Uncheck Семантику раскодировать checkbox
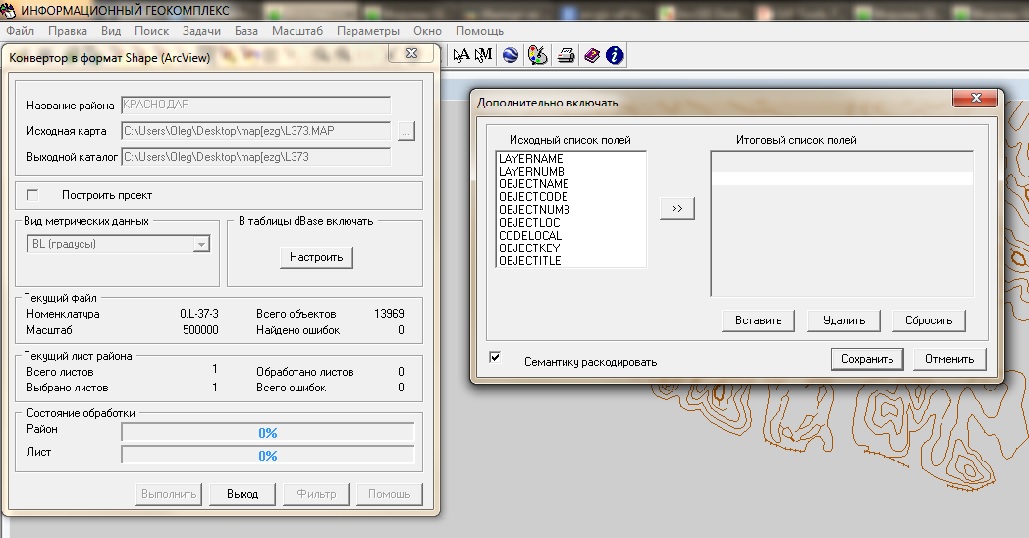The height and width of the screenshot is (538, 1029). pyautogui.click(x=495, y=358)
